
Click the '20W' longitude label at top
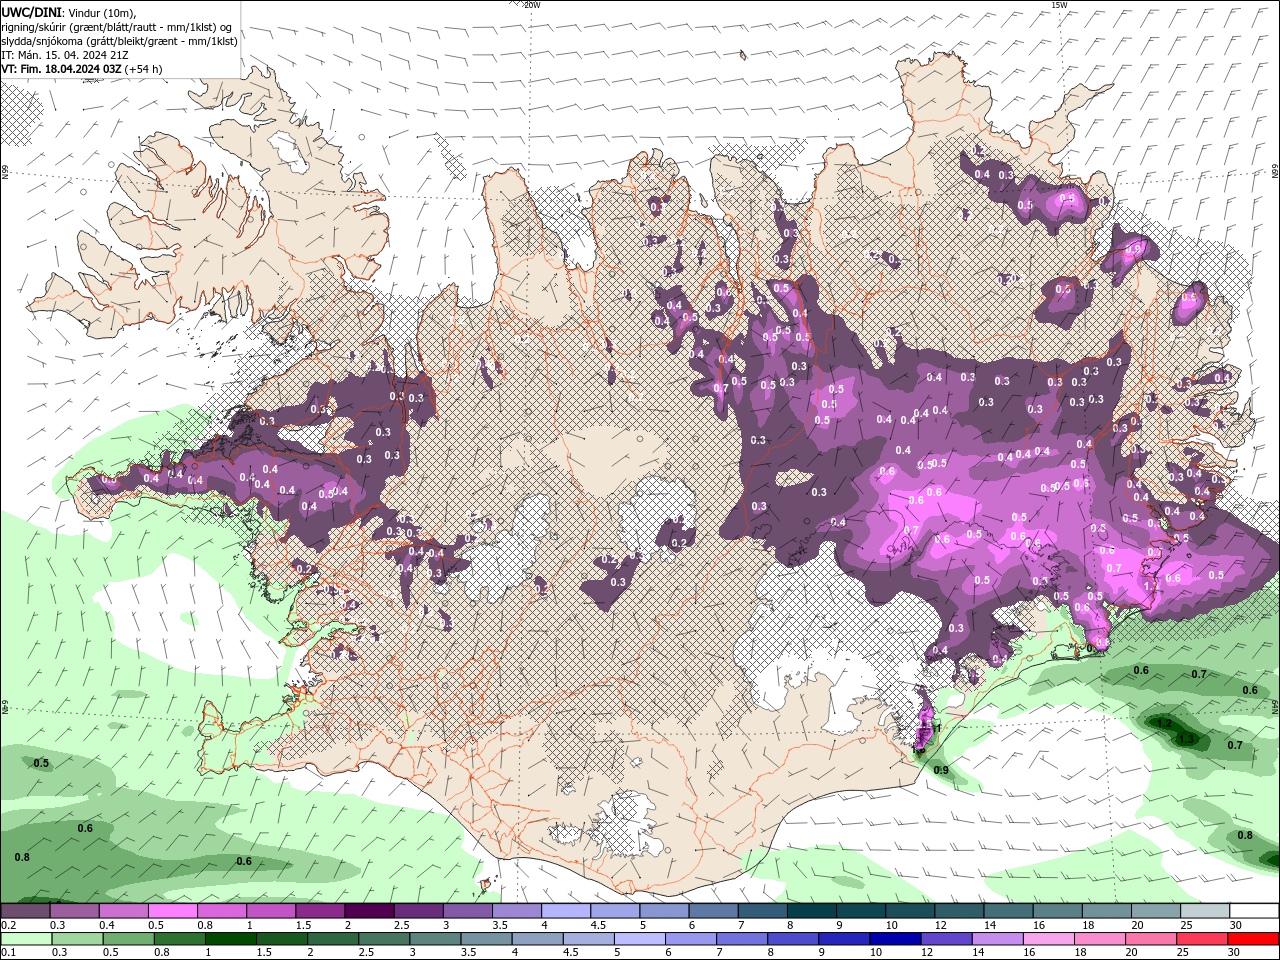[532, 5]
